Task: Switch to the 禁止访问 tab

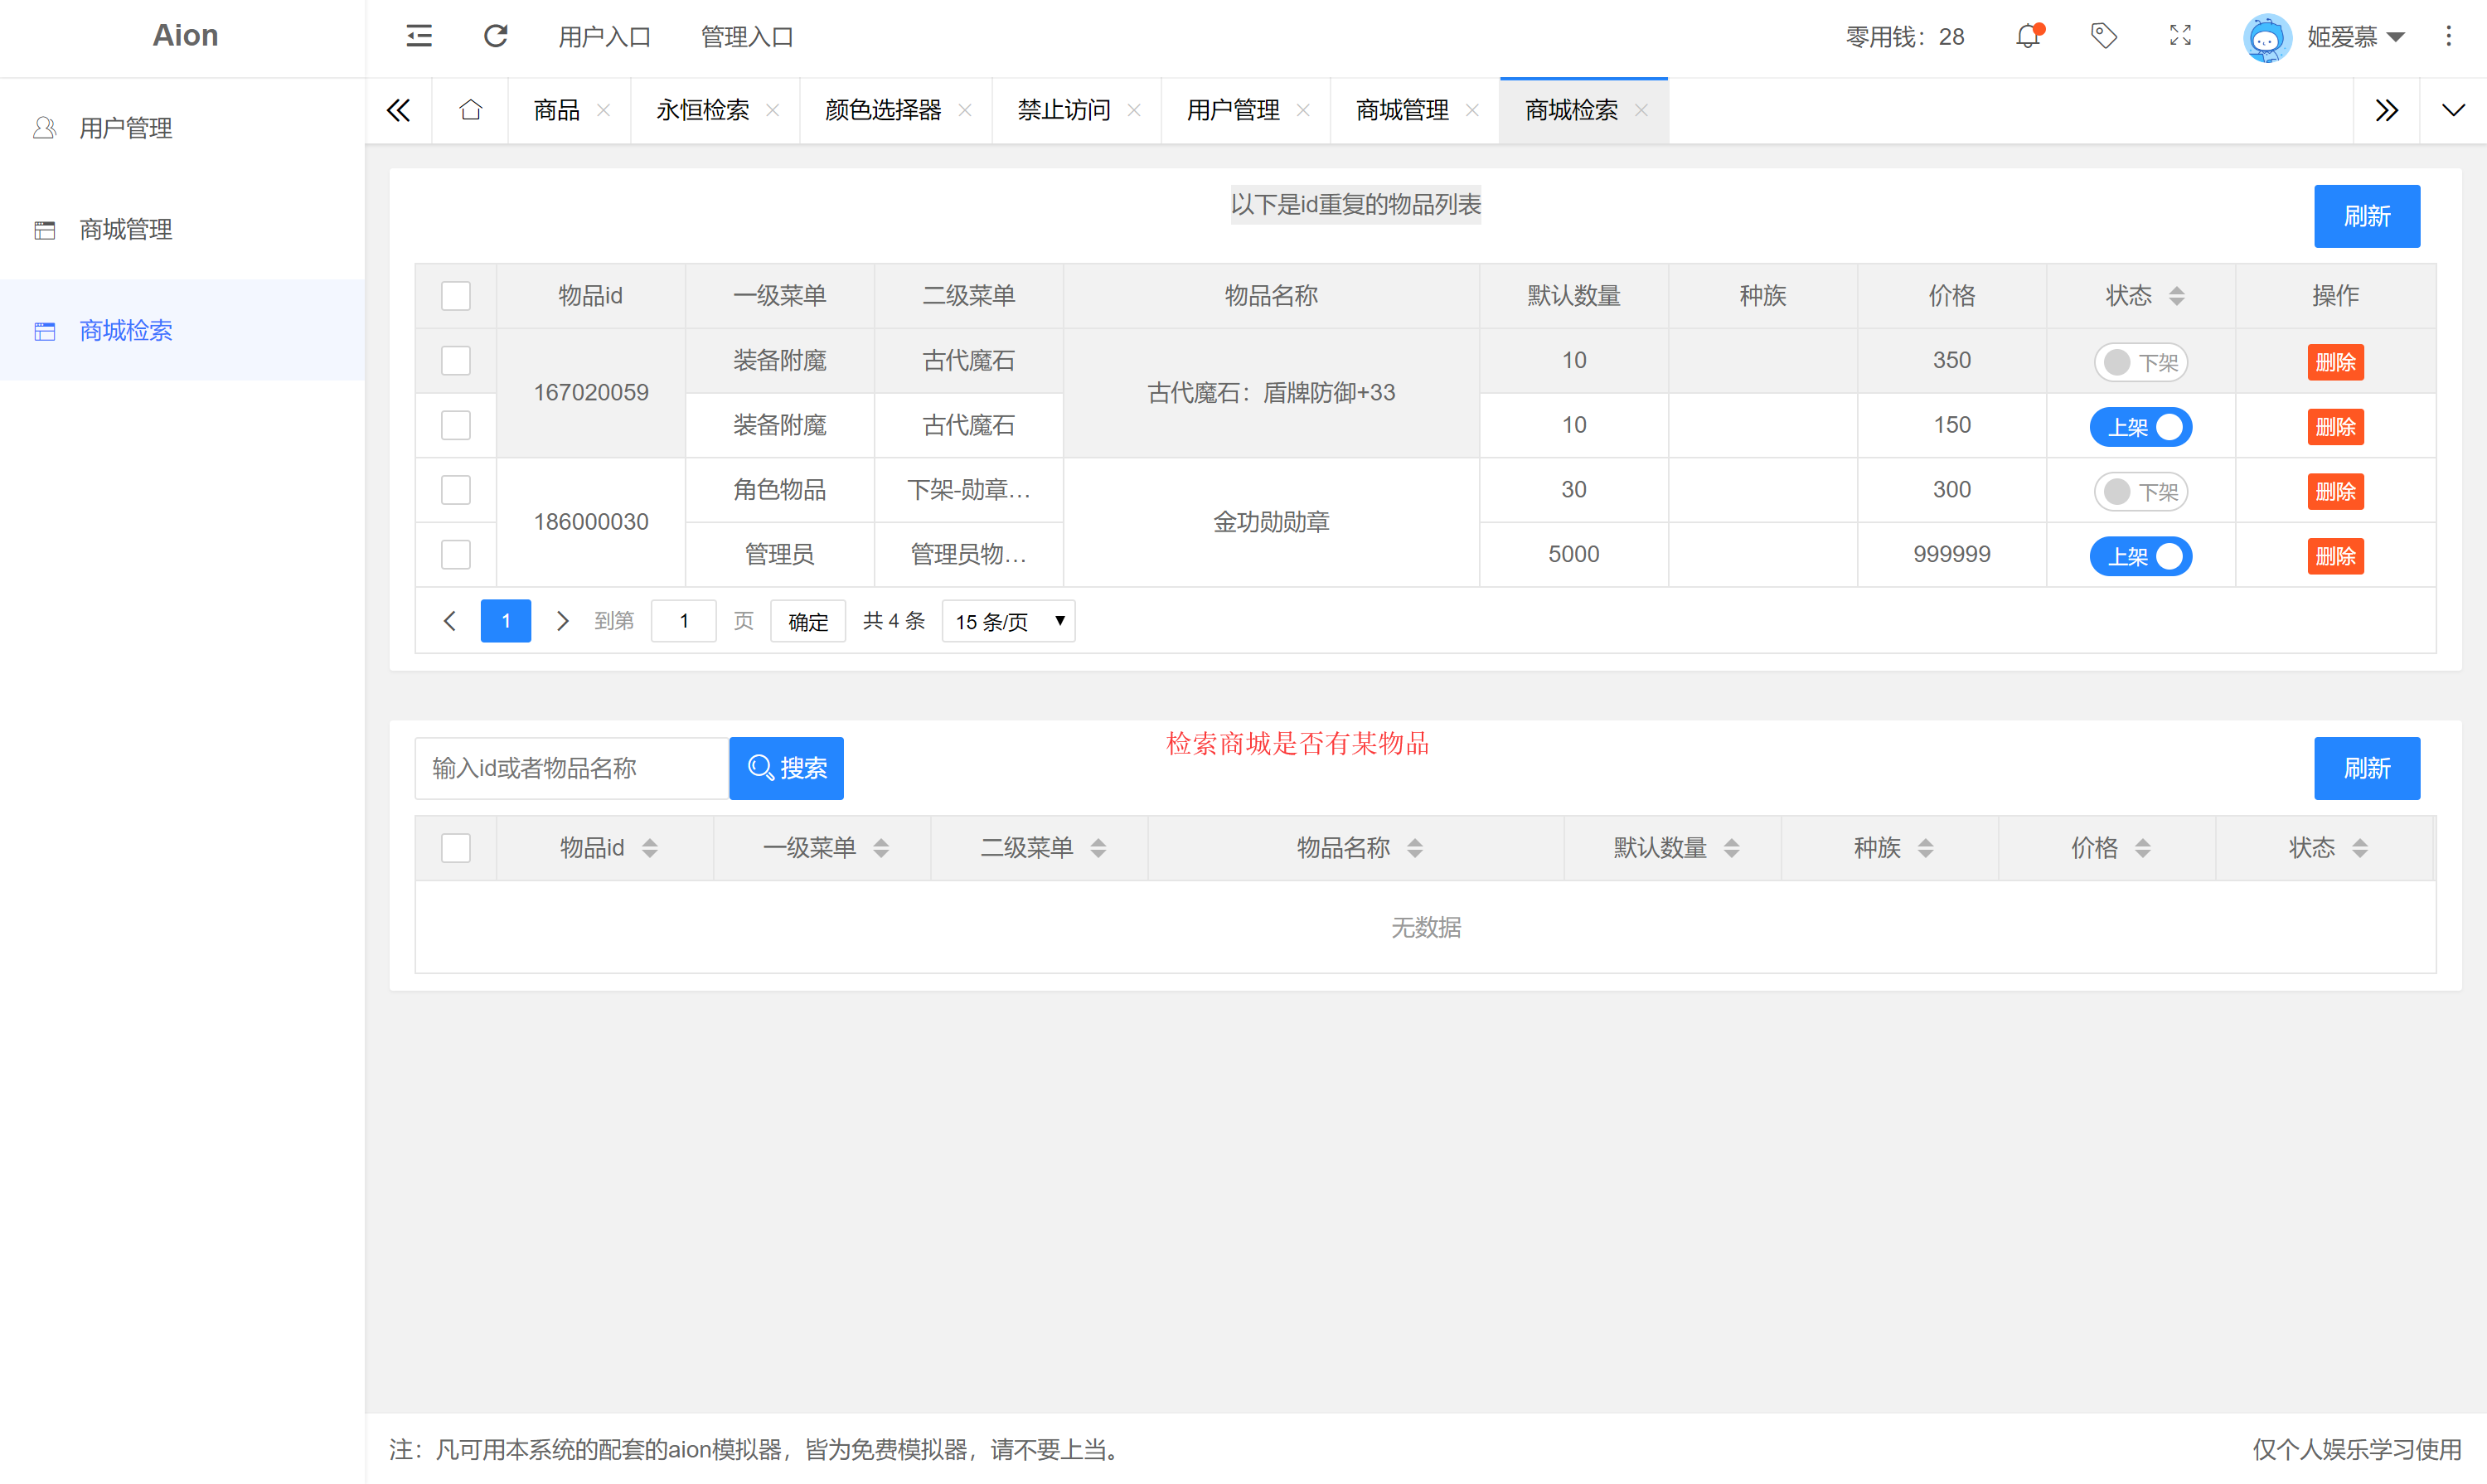Action: (1064, 110)
